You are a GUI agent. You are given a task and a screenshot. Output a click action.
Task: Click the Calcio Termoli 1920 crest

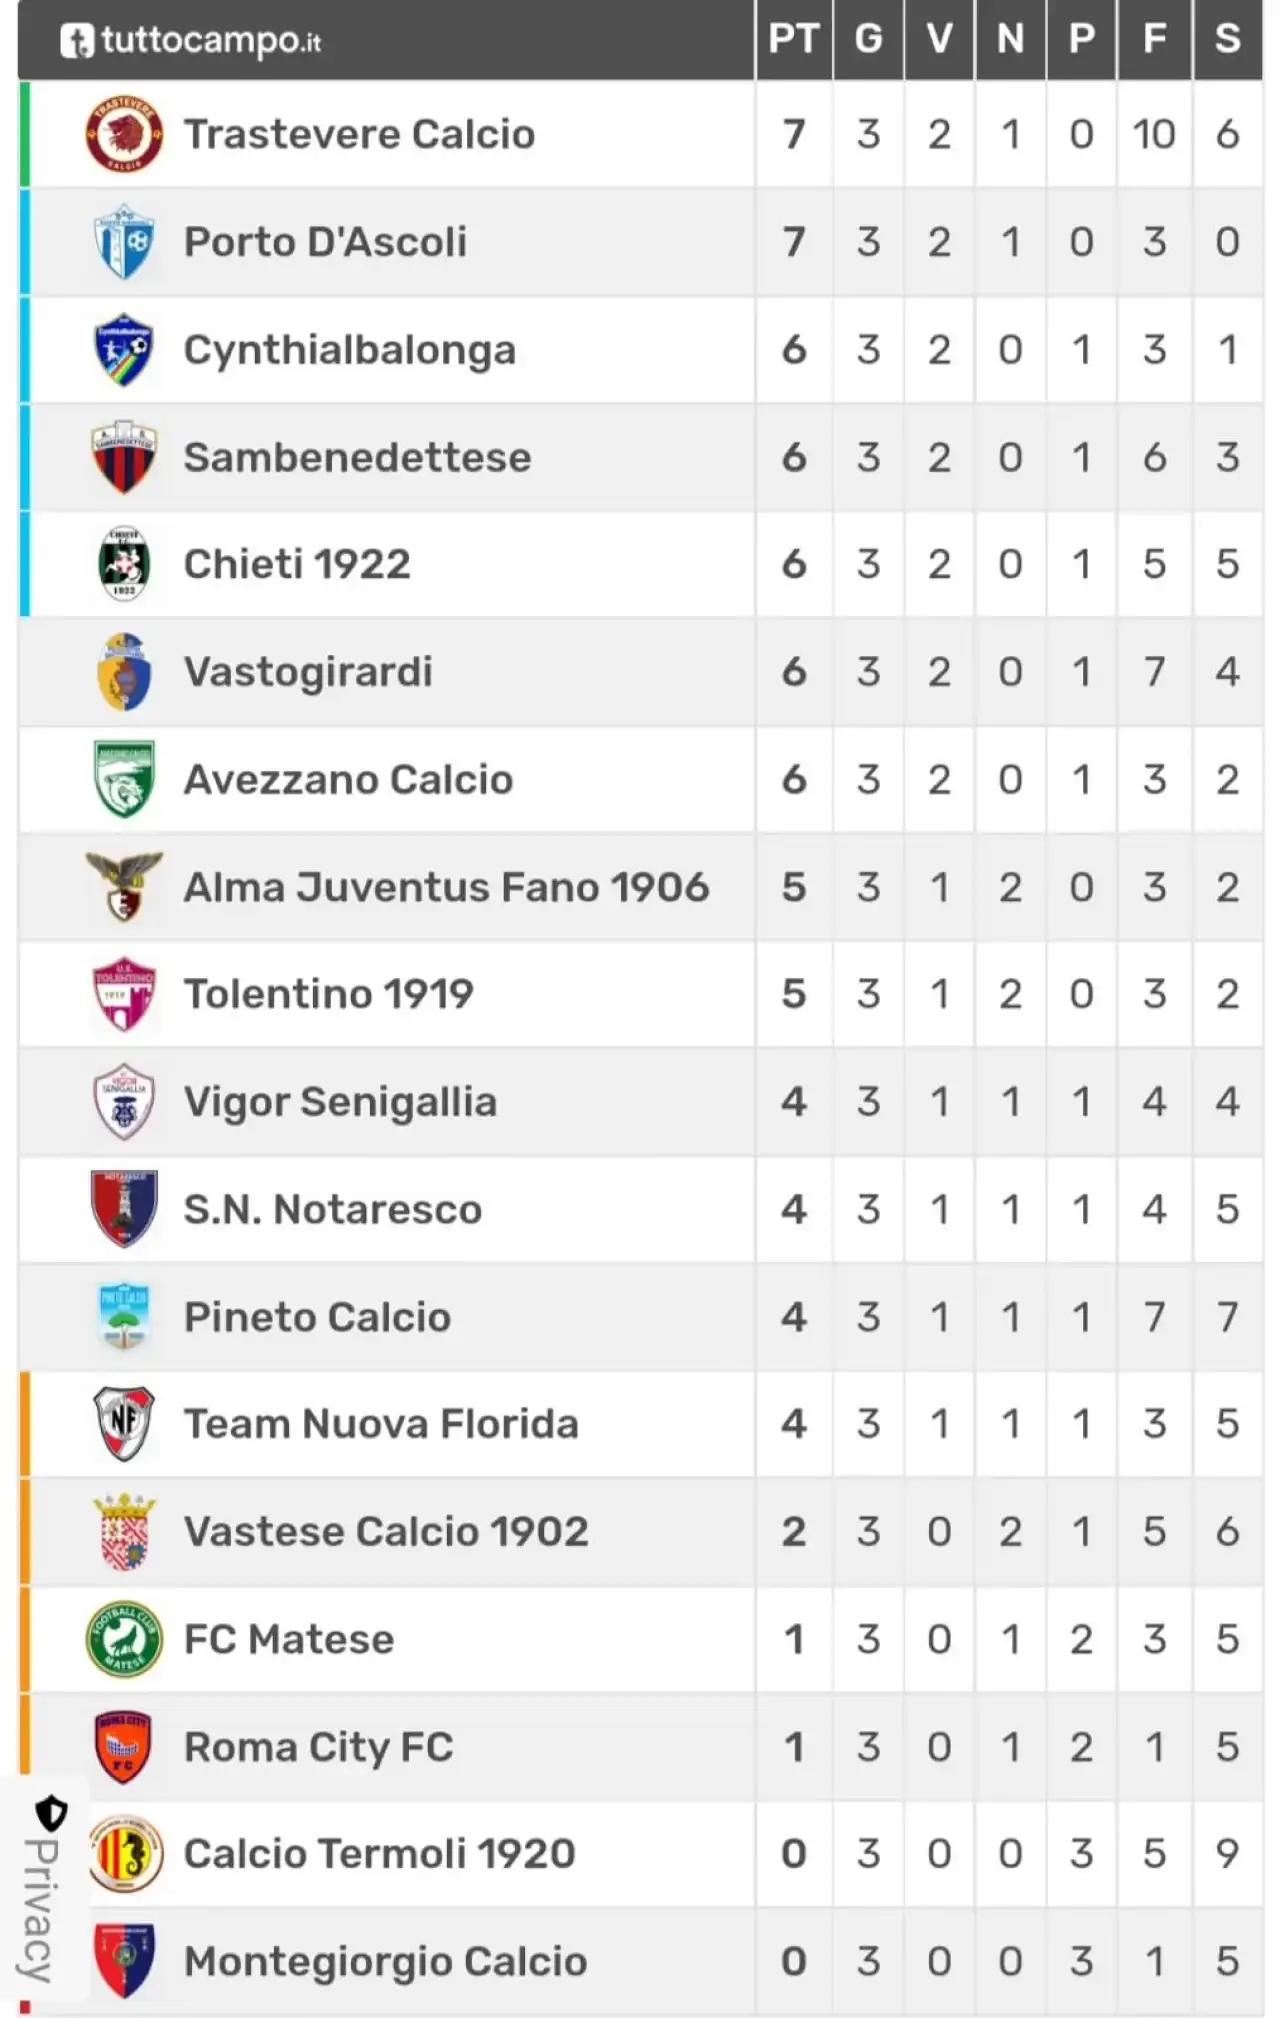[x=124, y=1854]
